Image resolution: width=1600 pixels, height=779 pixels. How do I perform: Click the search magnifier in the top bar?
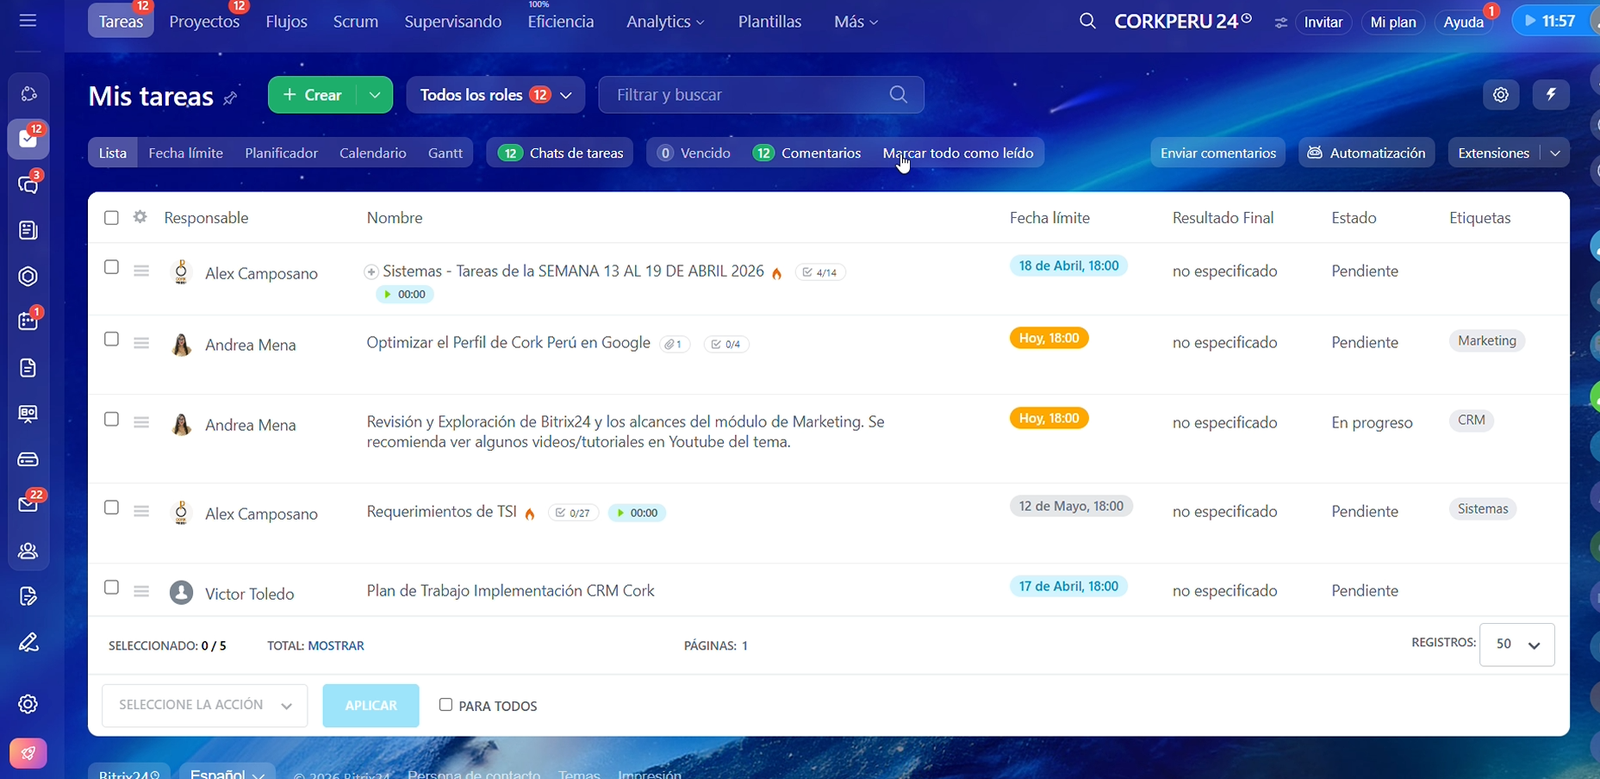[x=1088, y=21]
